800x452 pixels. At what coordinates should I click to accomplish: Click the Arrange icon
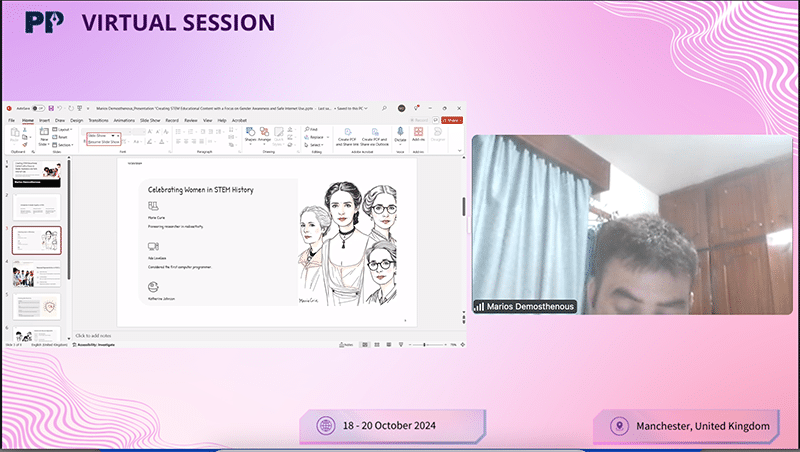[x=266, y=134]
